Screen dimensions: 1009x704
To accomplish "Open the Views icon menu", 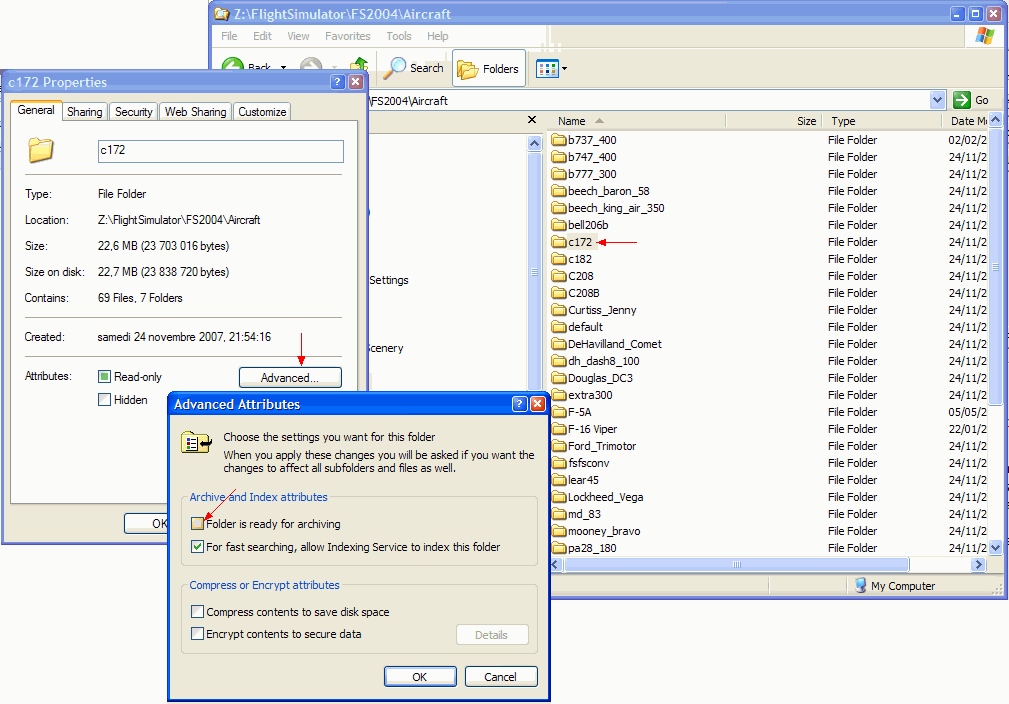I will click(547, 68).
